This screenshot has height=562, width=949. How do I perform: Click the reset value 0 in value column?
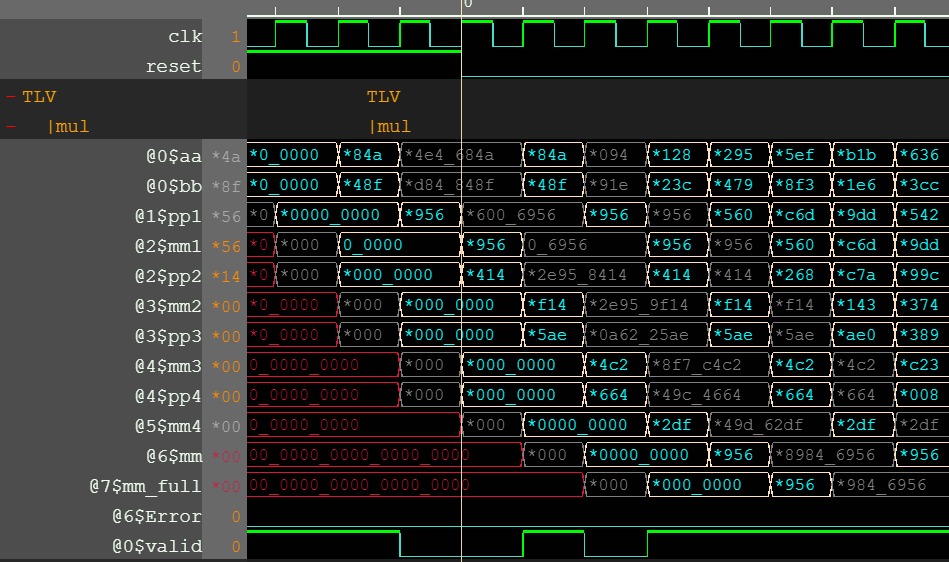click(x=236, y=67)
